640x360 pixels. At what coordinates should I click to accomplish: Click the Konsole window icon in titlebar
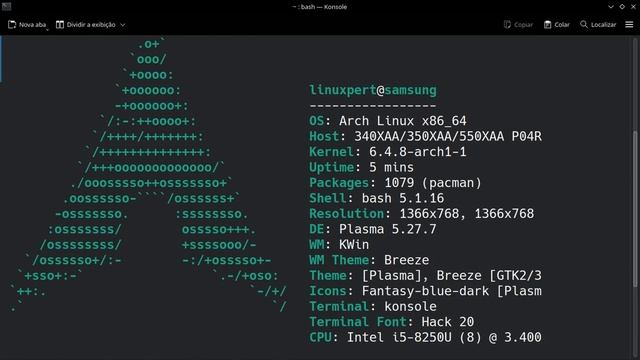coord(6,6)
